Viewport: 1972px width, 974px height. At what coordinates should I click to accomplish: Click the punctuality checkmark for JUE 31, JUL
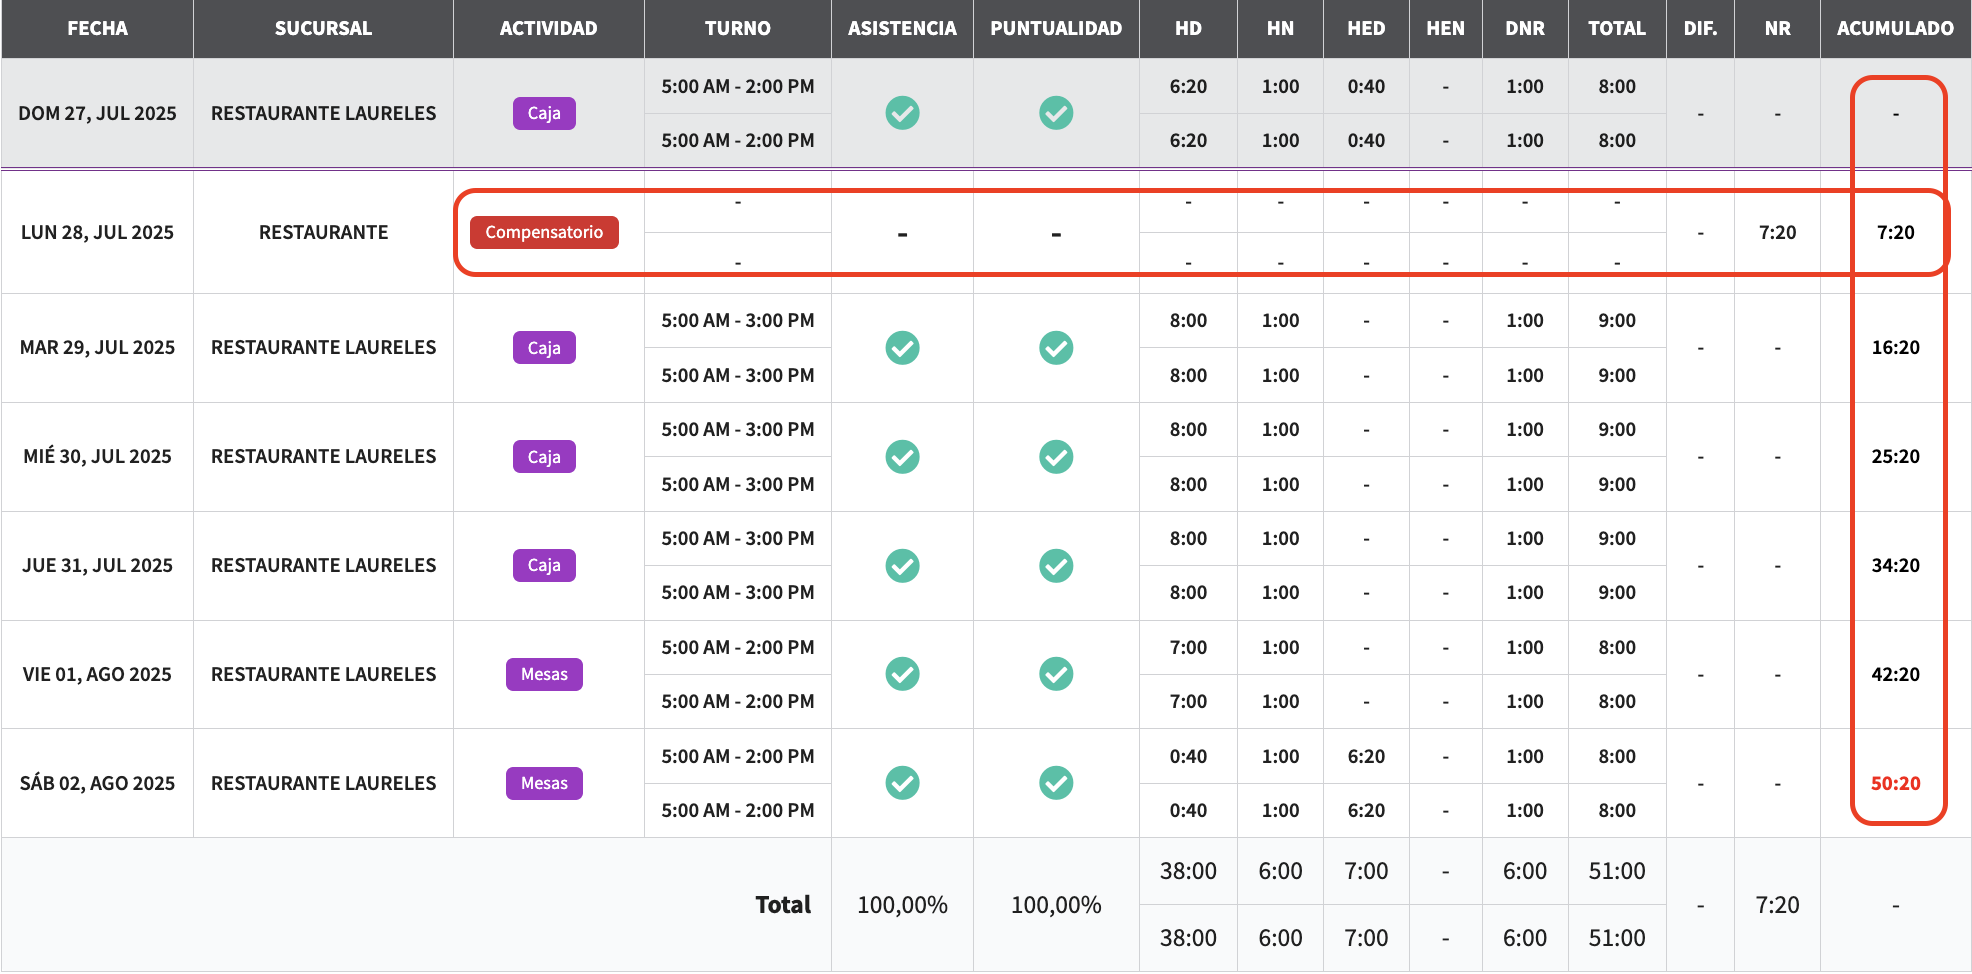1056,566
